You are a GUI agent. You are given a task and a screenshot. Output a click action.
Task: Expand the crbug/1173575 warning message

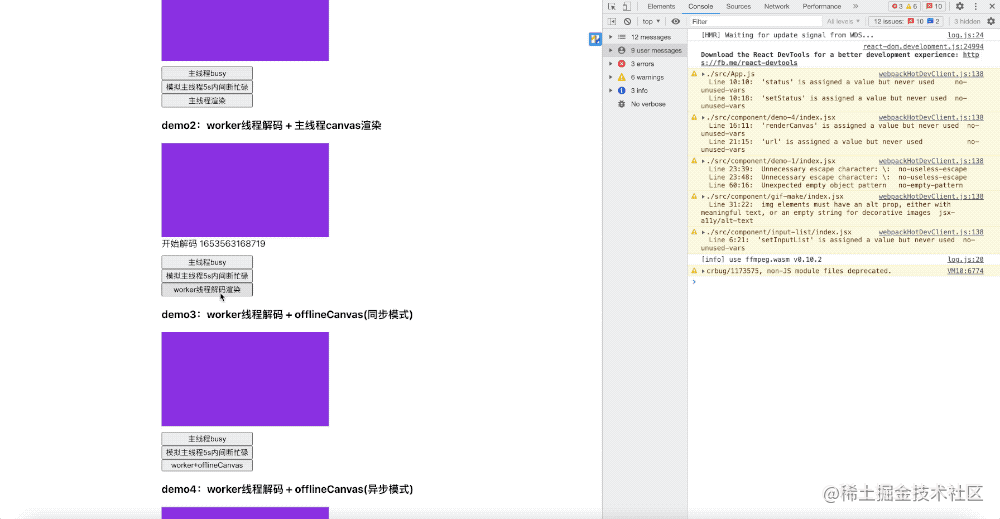703,271
